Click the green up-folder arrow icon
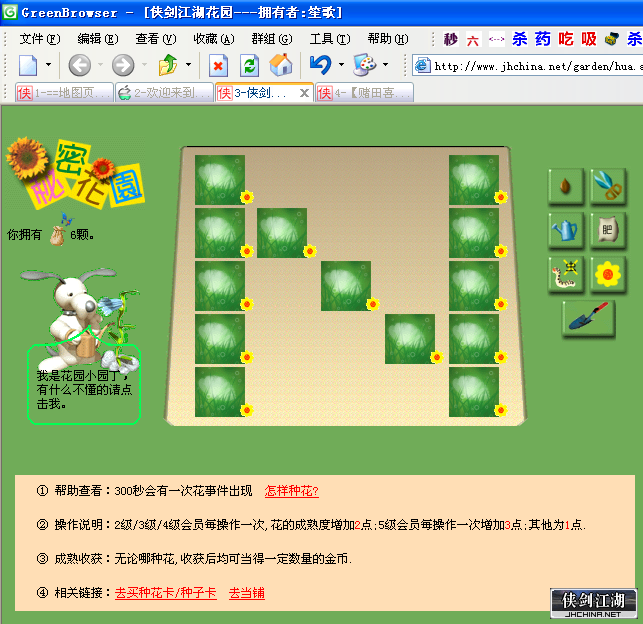The image size is (643, 624). pyautogui.click(x=168, y=65)
